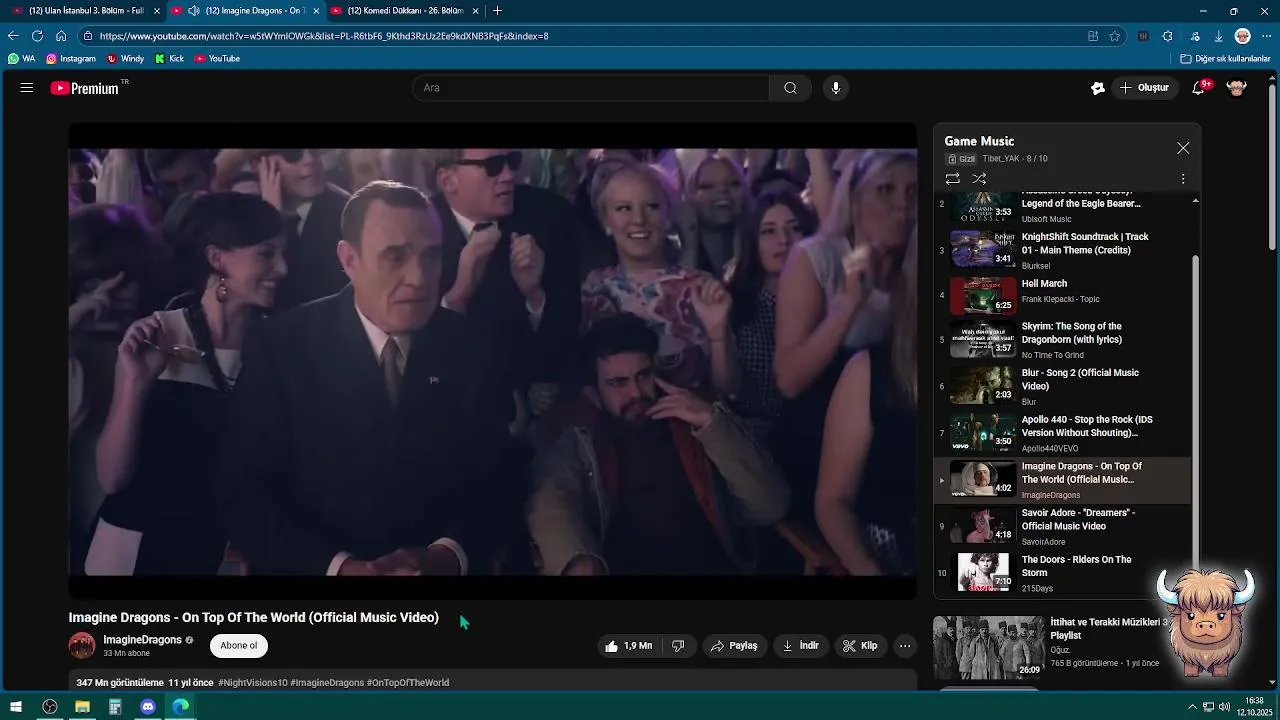Image resolution: width=1280 pixels, height=720 pixels.
Task: Open browser settings ellipsis menu
Action: (1266, 36)
